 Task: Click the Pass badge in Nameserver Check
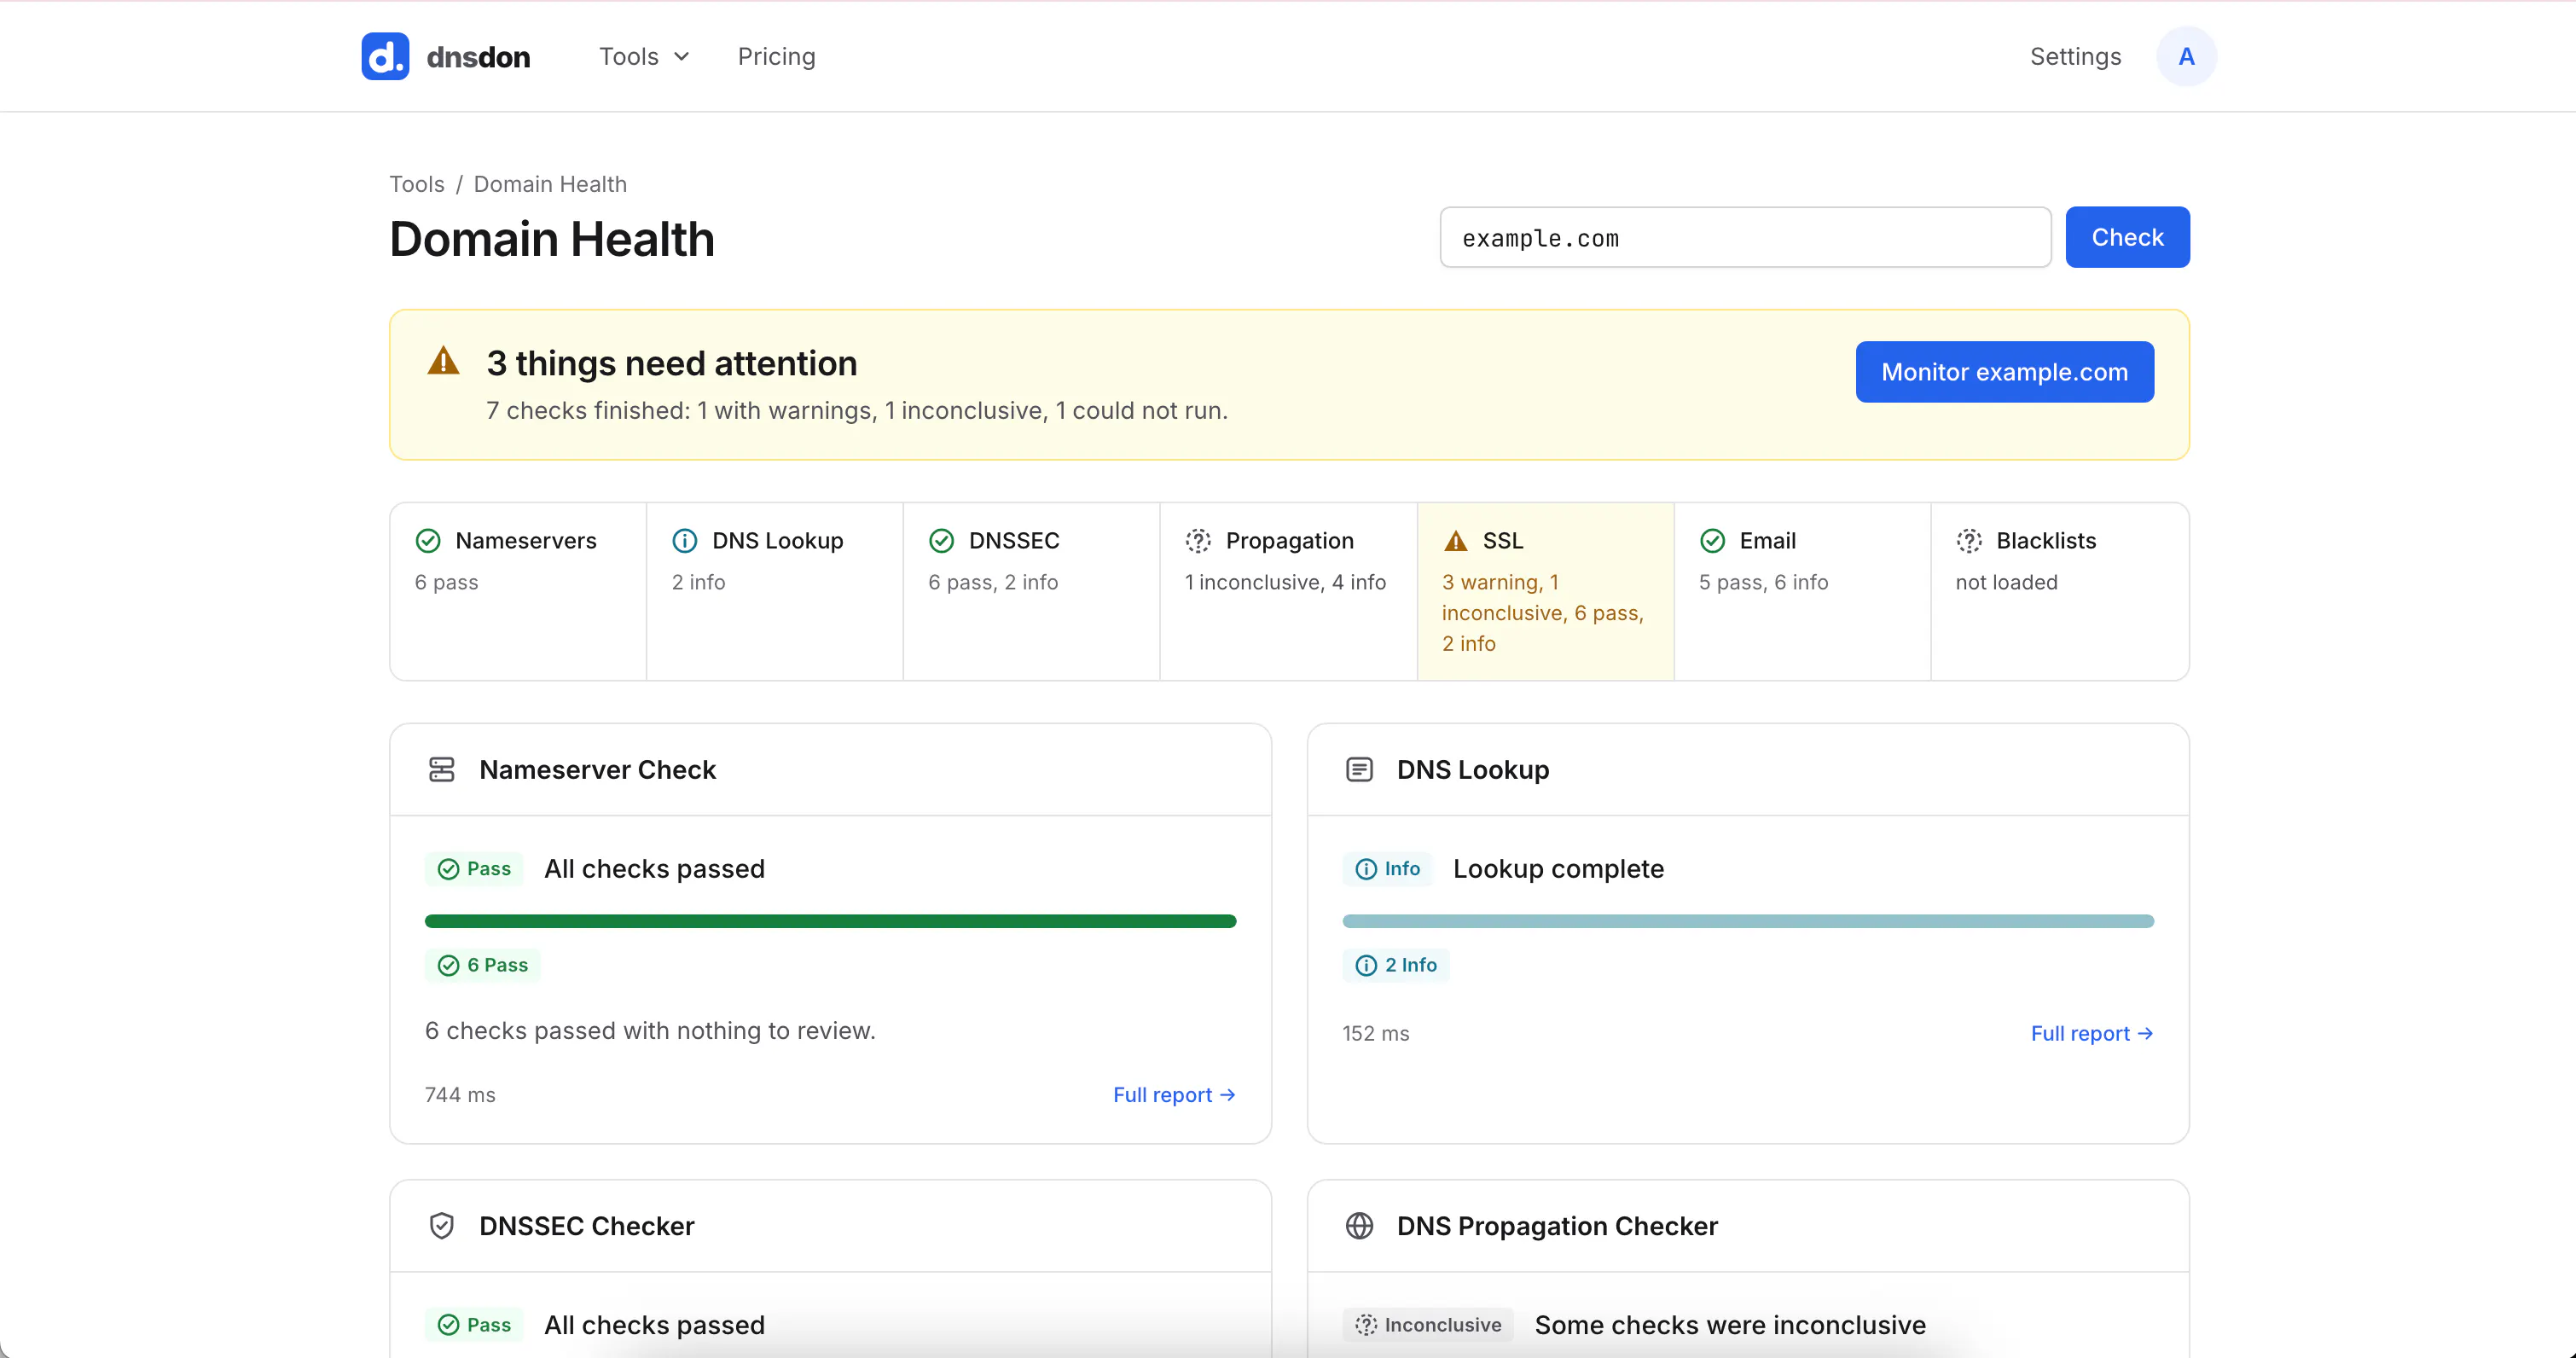[474, 869]
